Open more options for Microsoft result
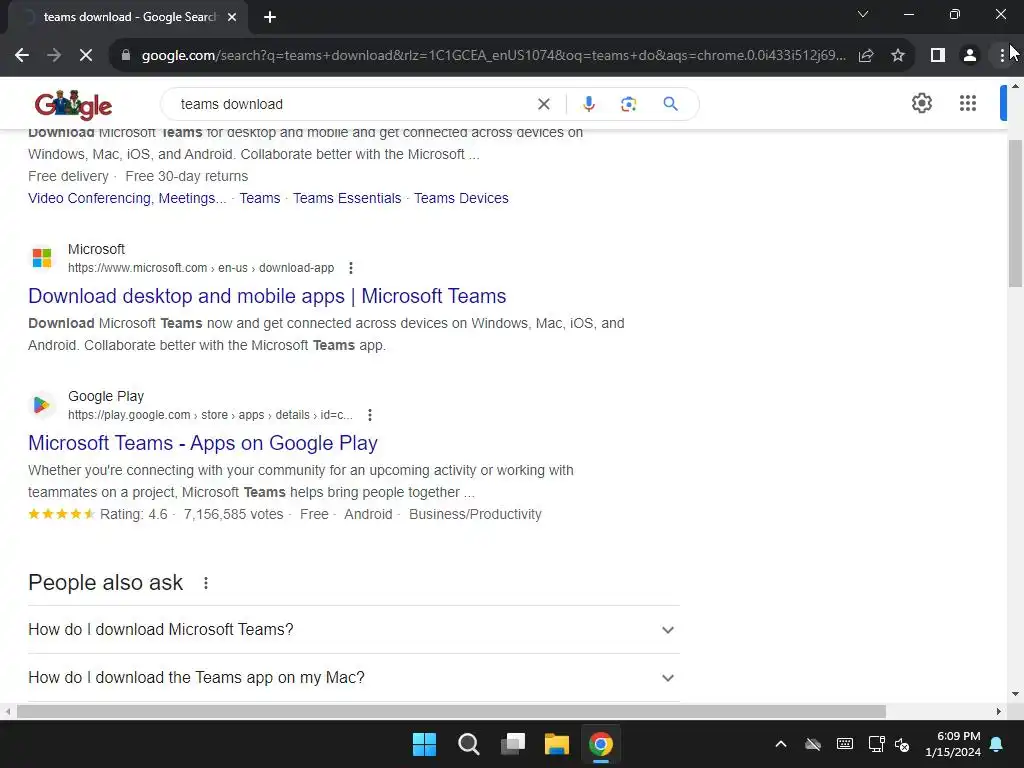Screen dimensions: 1024x768 point(351,268)
